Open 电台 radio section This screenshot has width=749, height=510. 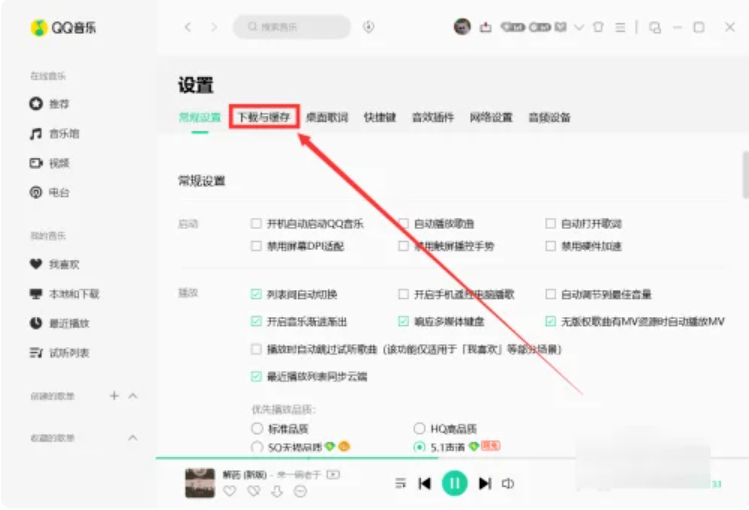tap(59, 192)
